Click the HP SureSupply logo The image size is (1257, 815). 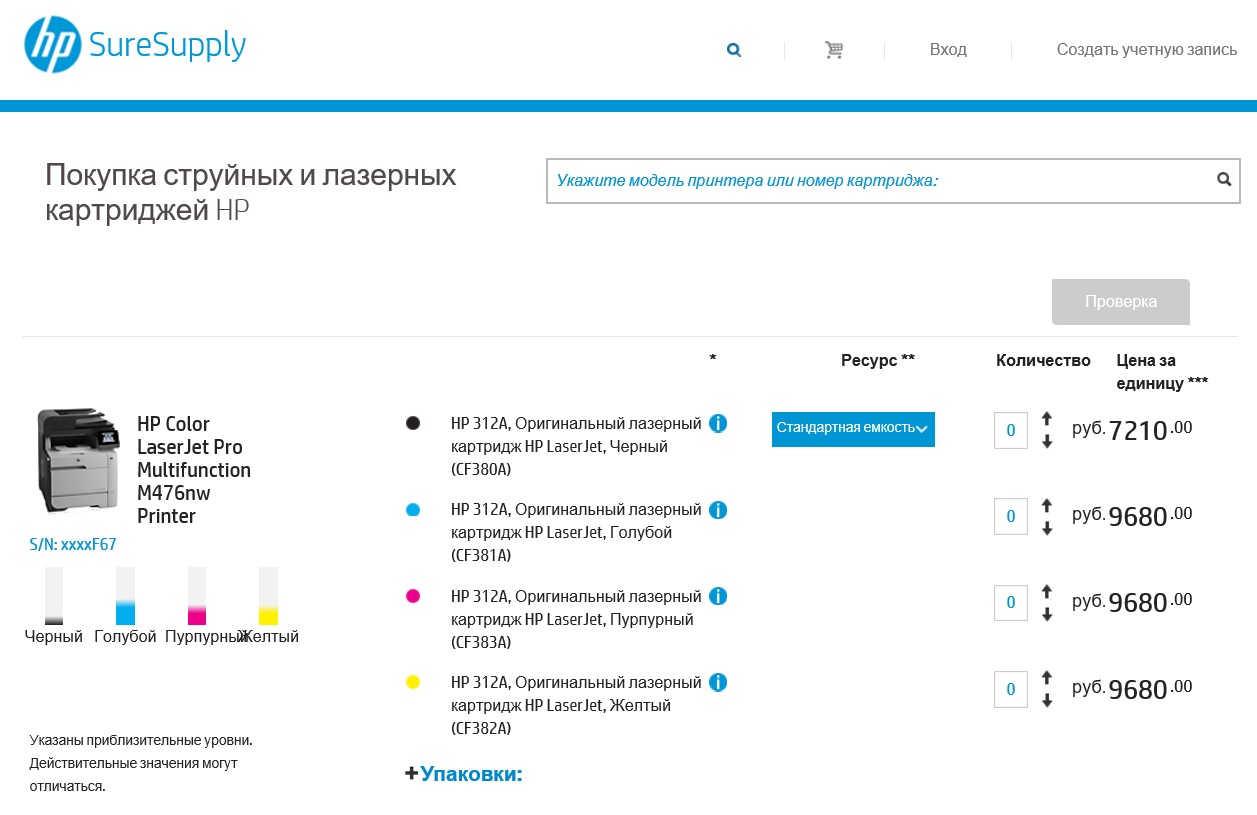pos(135,45)
